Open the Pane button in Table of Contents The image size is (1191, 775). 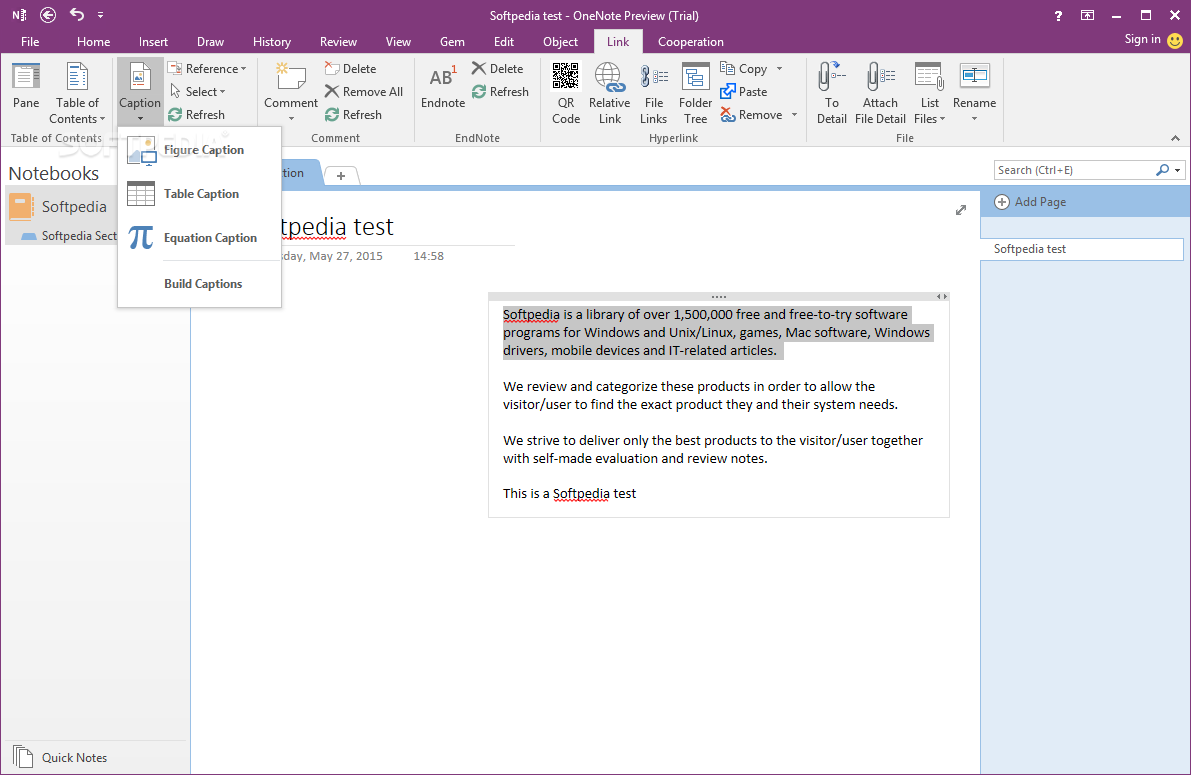click(26, 87)
